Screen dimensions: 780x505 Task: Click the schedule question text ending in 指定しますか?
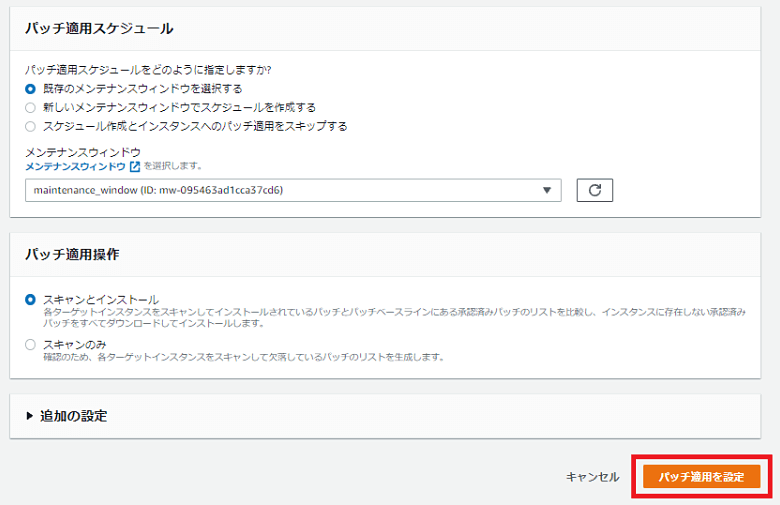coord(148,70)
